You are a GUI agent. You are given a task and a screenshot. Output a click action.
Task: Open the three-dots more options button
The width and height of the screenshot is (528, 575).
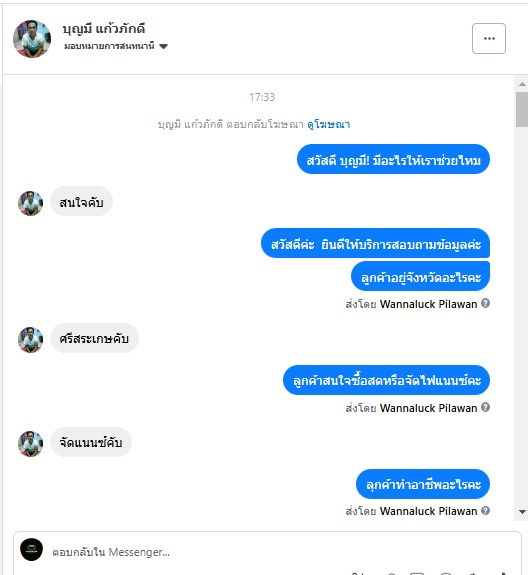(x=489, y=39)
